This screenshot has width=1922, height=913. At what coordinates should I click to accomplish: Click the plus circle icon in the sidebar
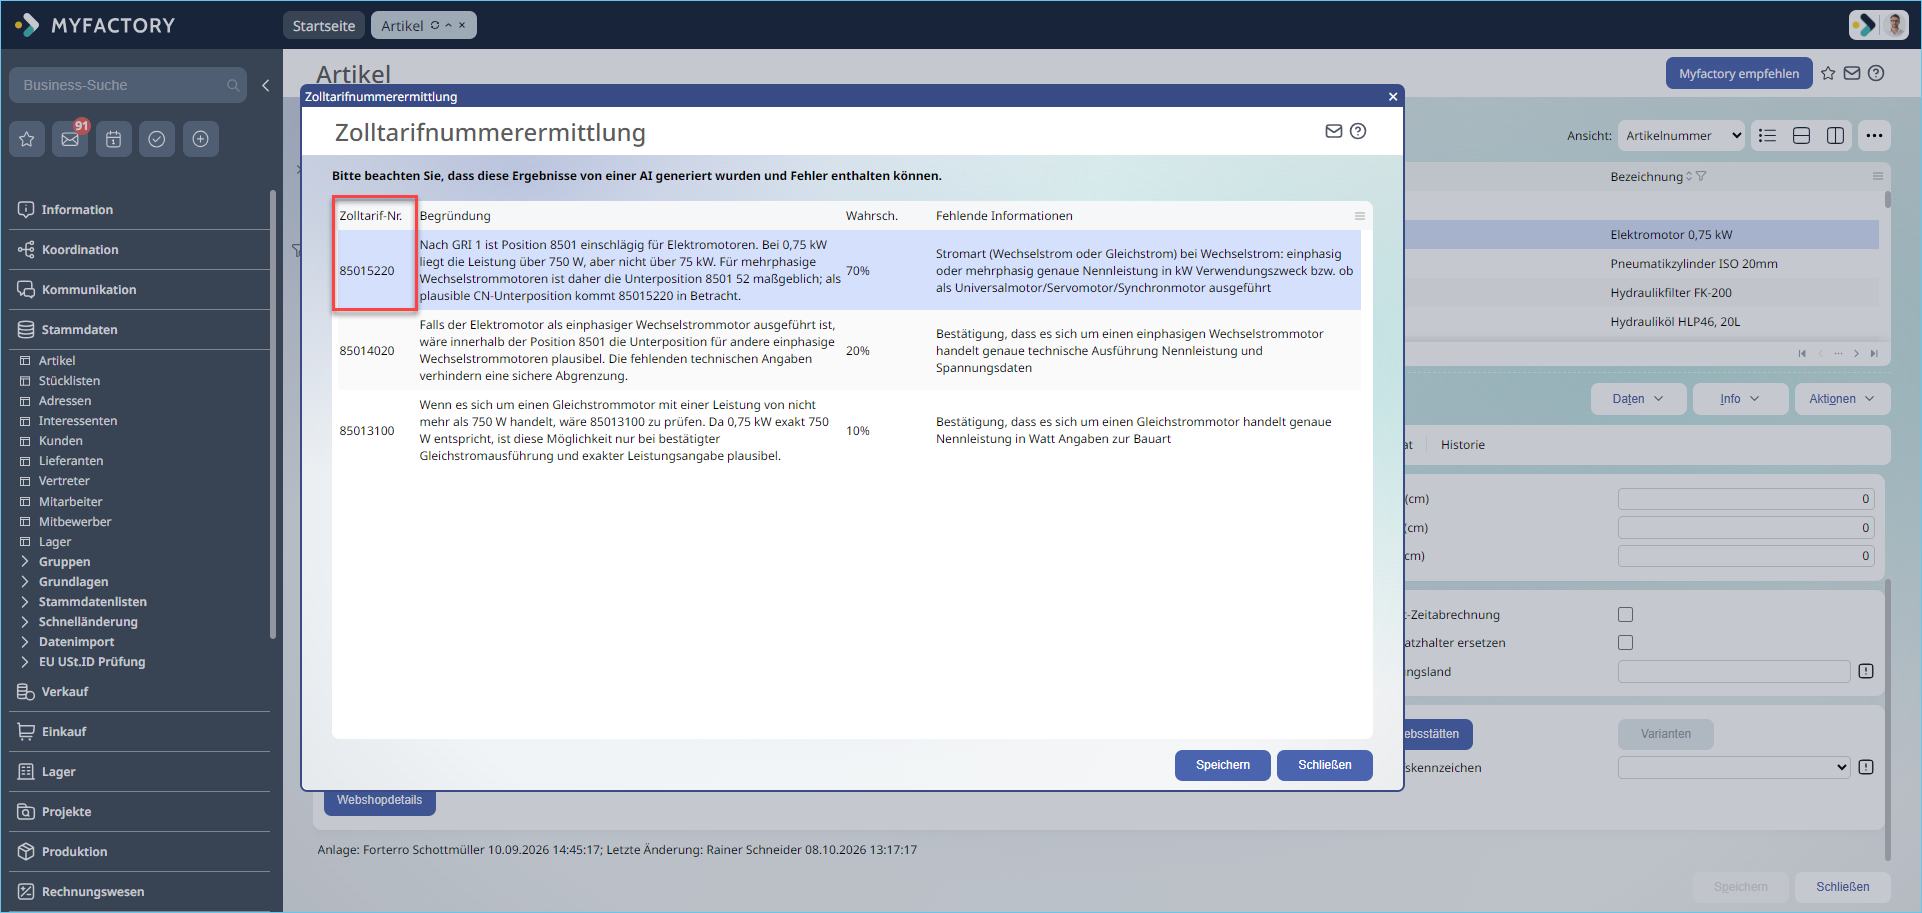(x=200, y=139)
